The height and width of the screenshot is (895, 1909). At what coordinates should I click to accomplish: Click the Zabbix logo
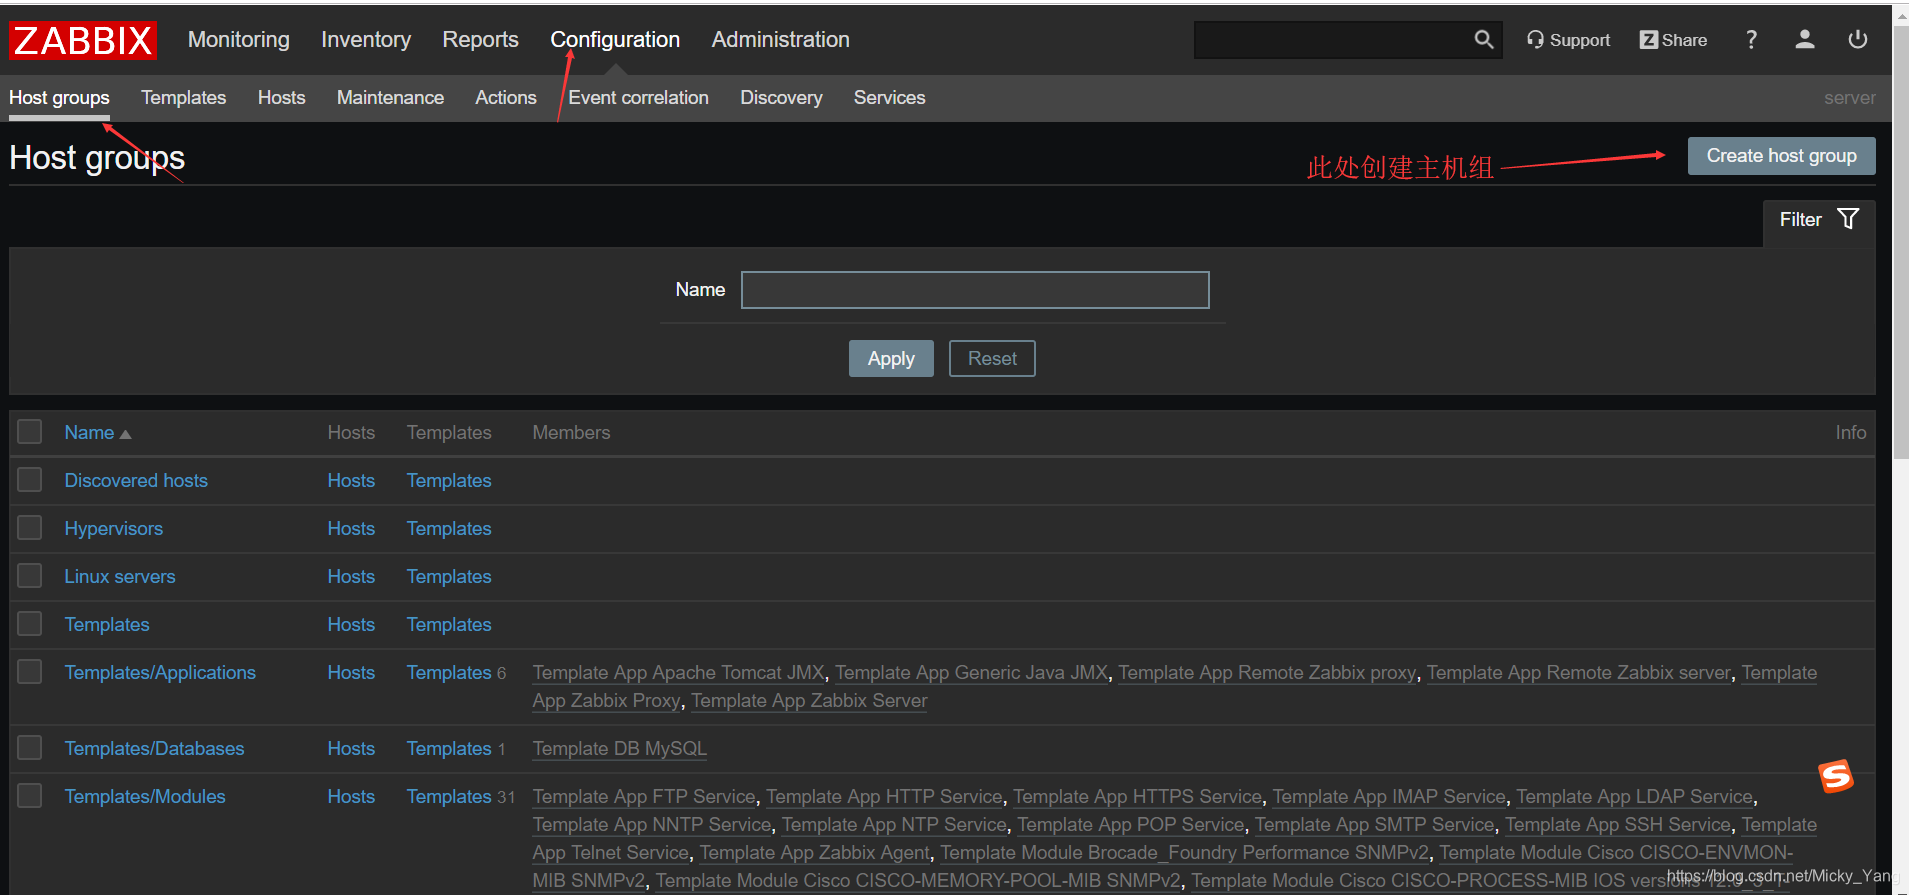(83, 40)
